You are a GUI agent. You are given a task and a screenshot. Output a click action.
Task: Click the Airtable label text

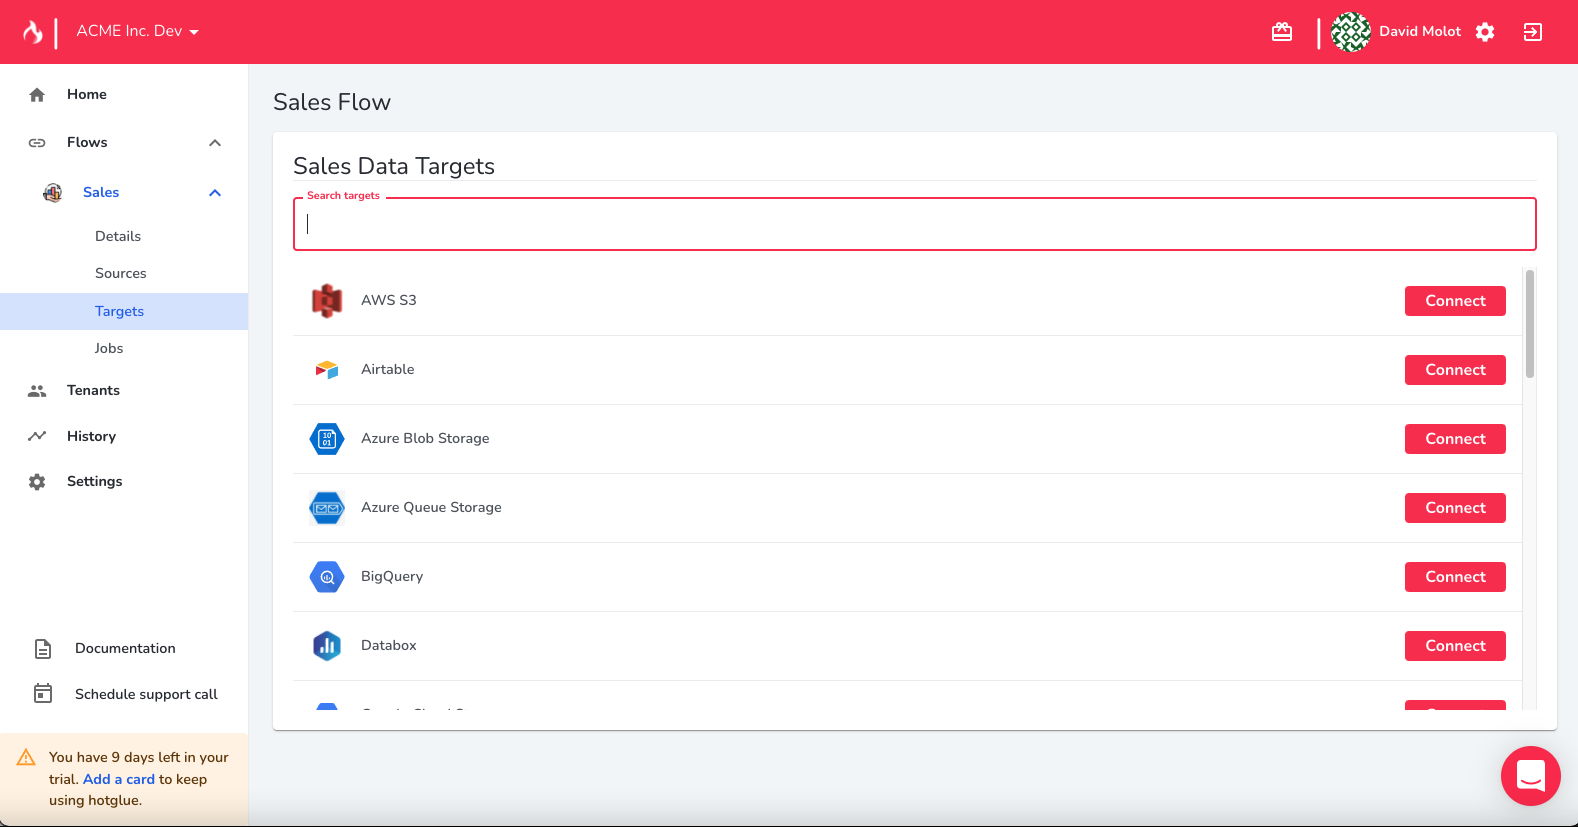coord(388,369)
